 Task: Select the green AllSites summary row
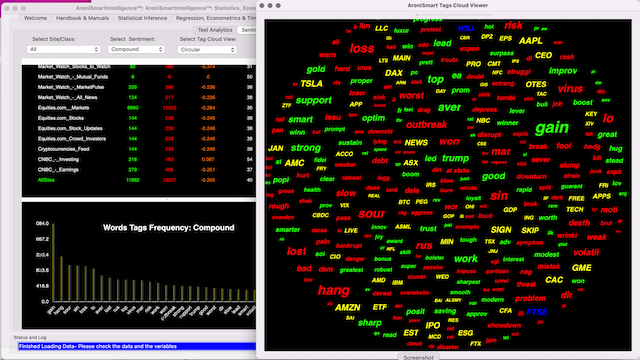139,180
